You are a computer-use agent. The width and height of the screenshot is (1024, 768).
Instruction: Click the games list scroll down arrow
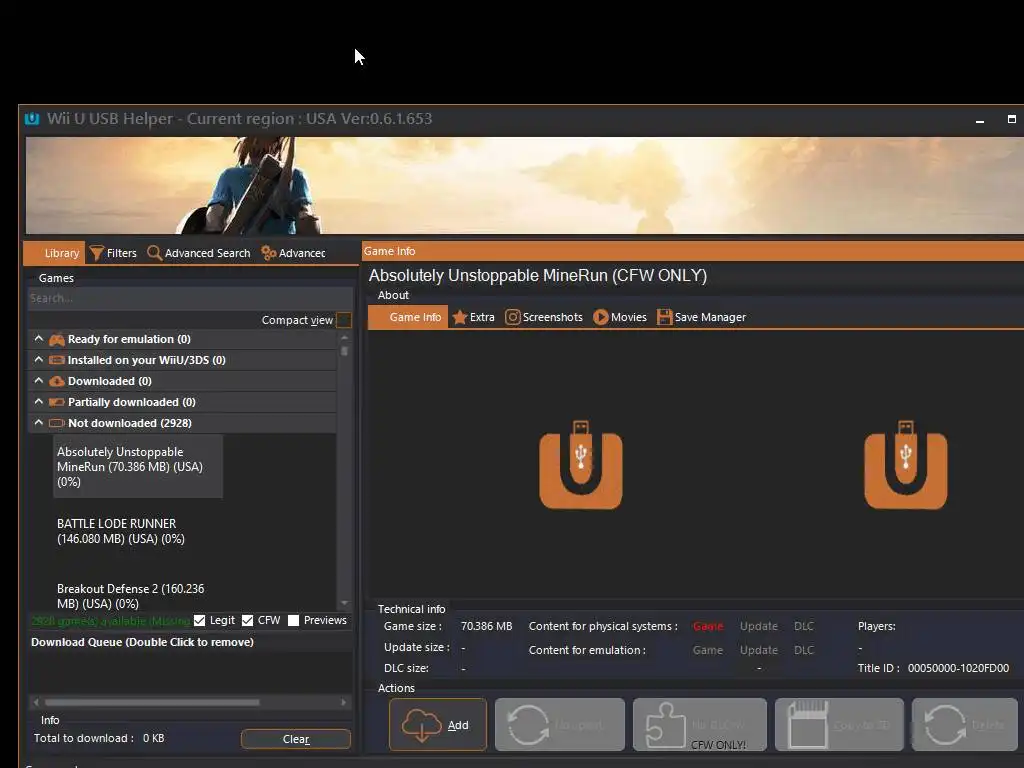click(x=344, y=603)
